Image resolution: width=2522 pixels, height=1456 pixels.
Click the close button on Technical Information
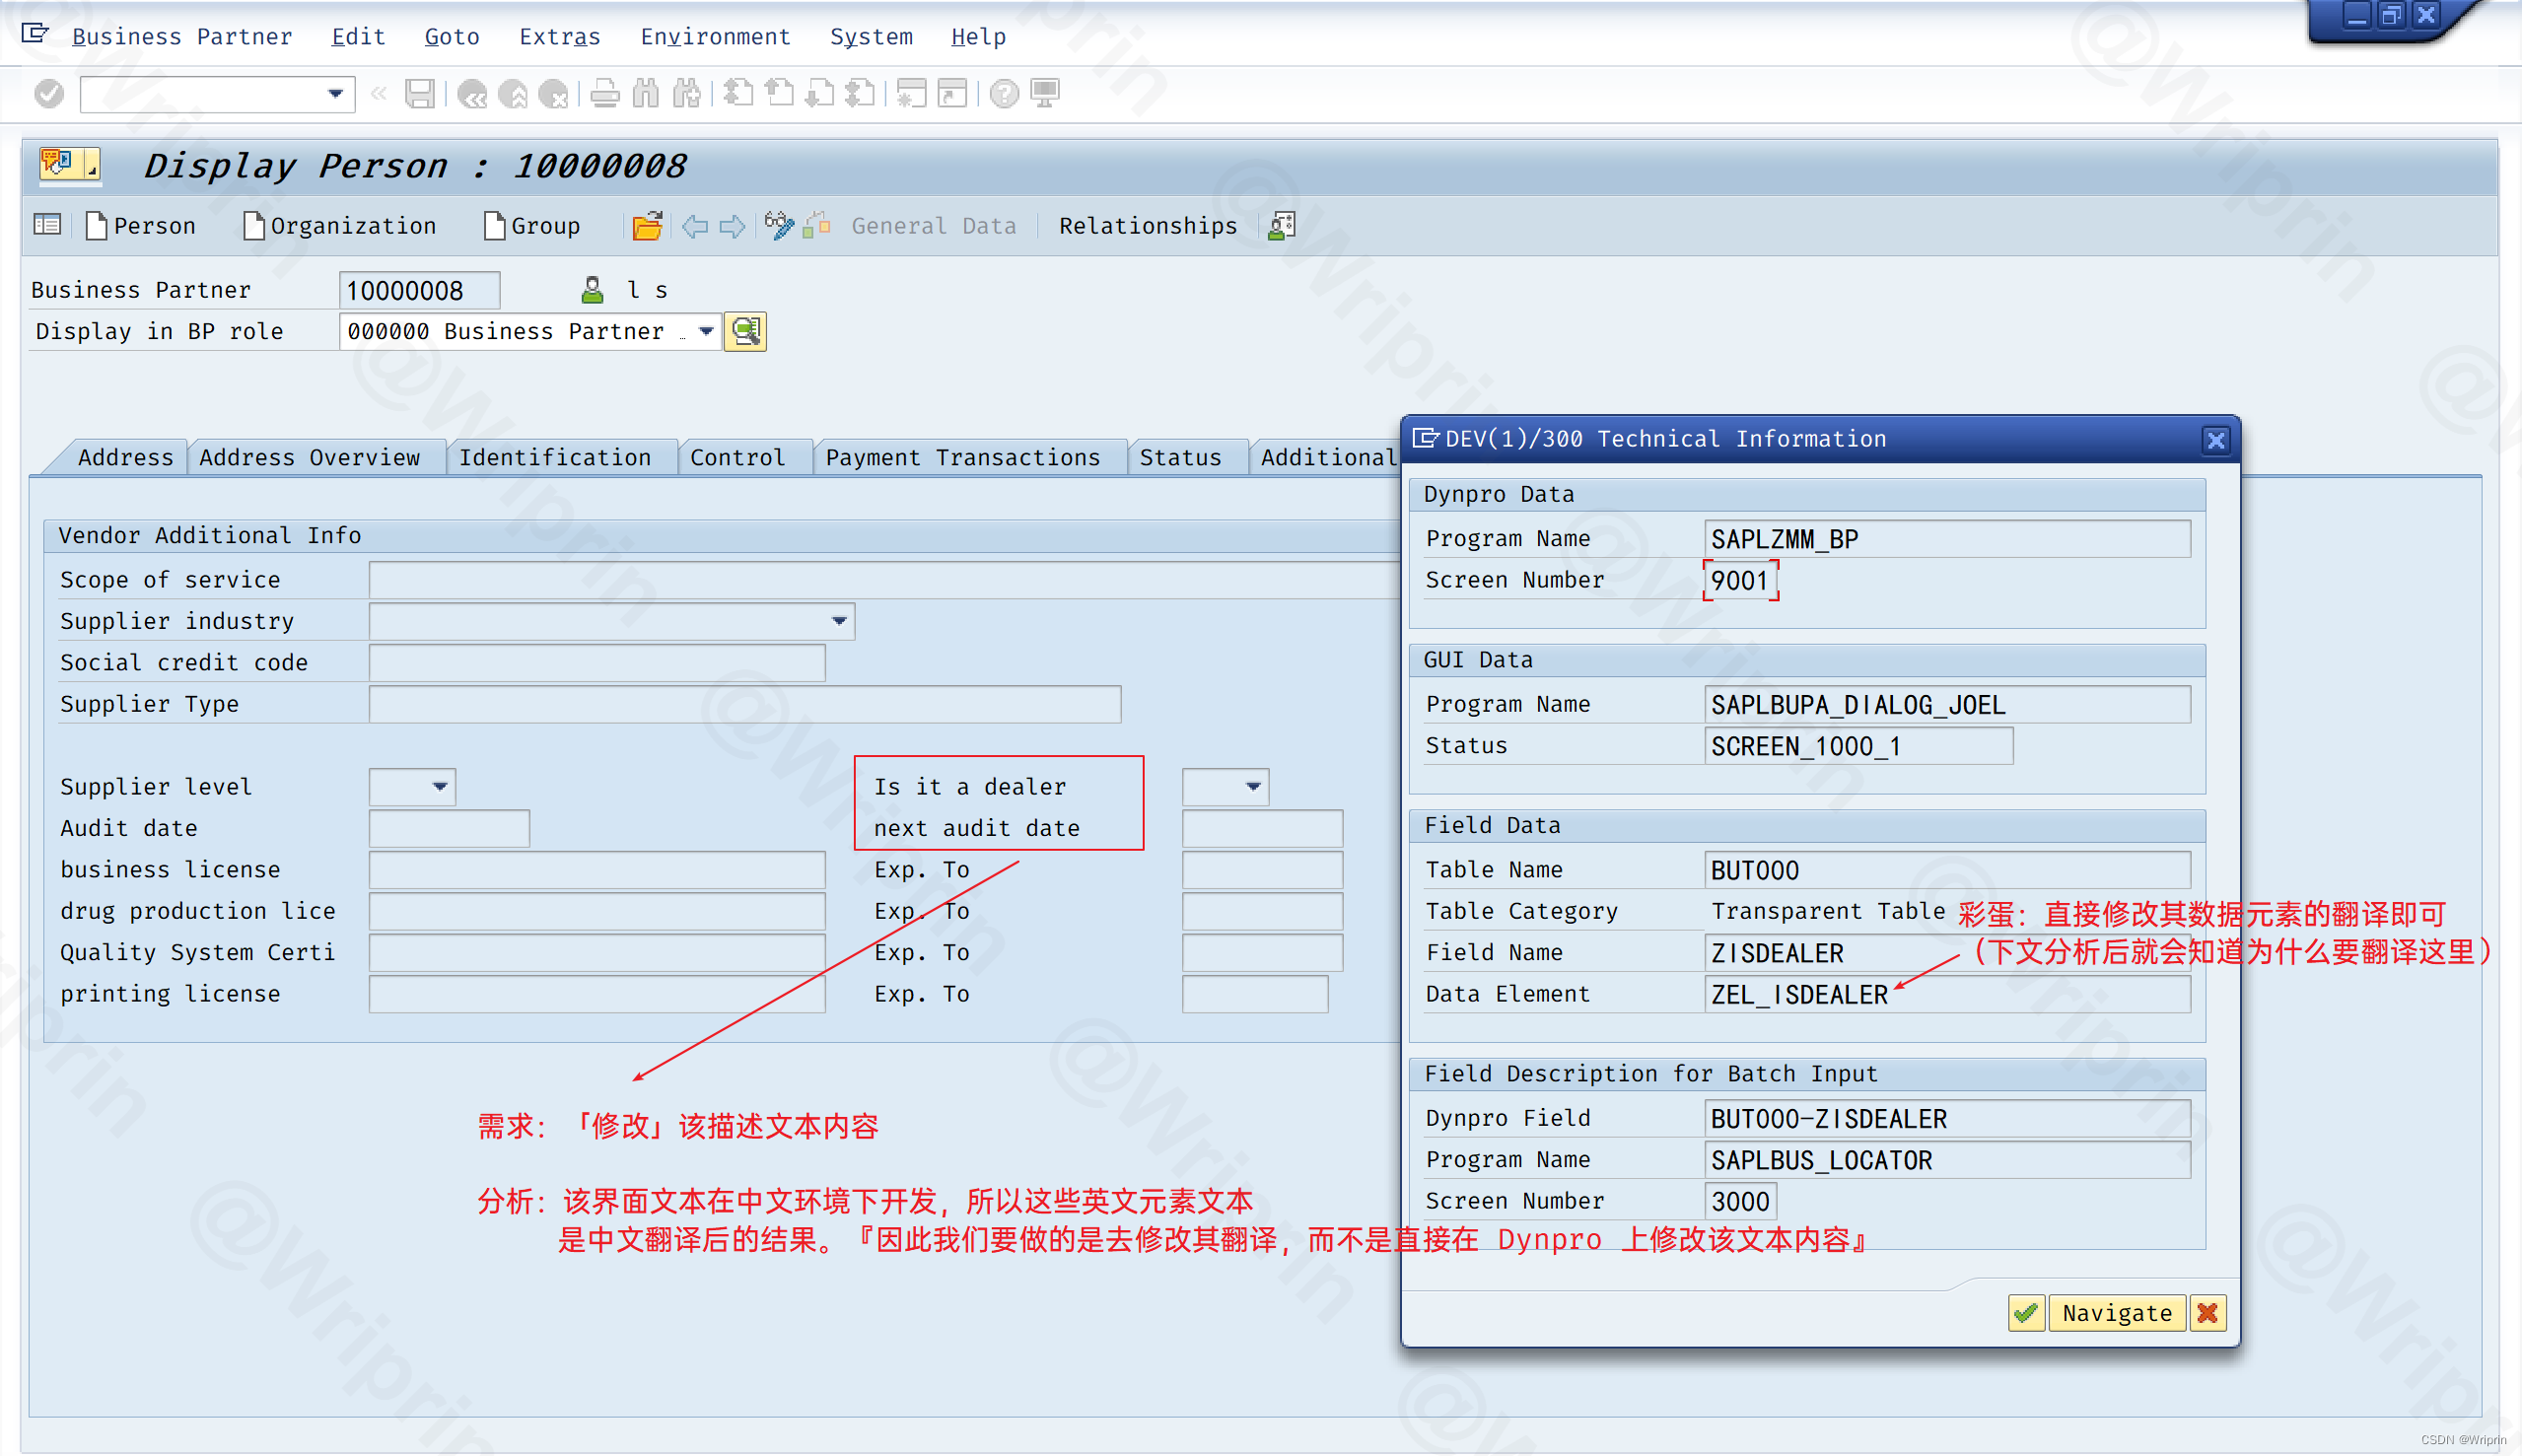coord(2217,439)
